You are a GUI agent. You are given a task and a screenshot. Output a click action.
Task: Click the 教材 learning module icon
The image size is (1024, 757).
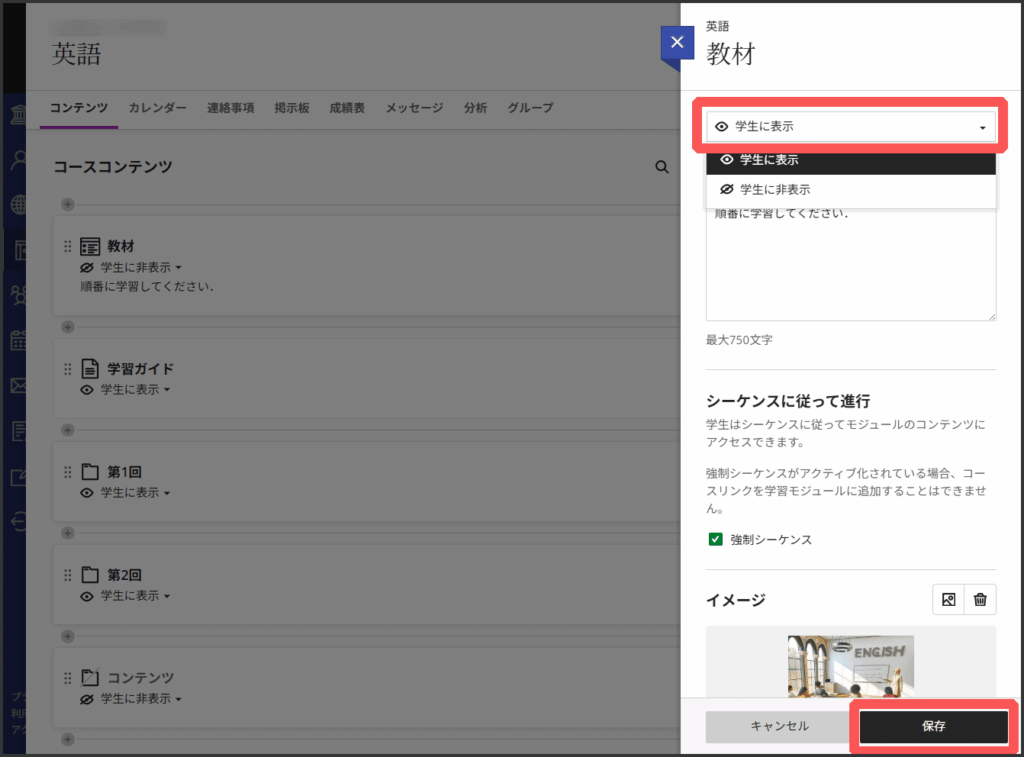(x=90, y=246)
